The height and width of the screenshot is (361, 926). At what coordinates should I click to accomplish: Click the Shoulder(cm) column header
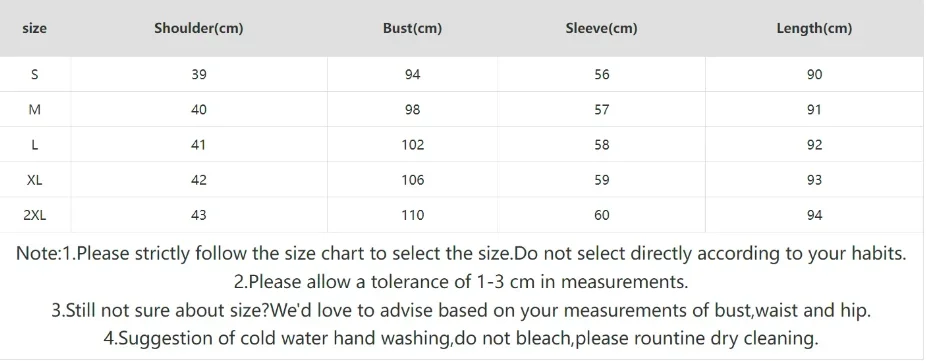(198, 28)
